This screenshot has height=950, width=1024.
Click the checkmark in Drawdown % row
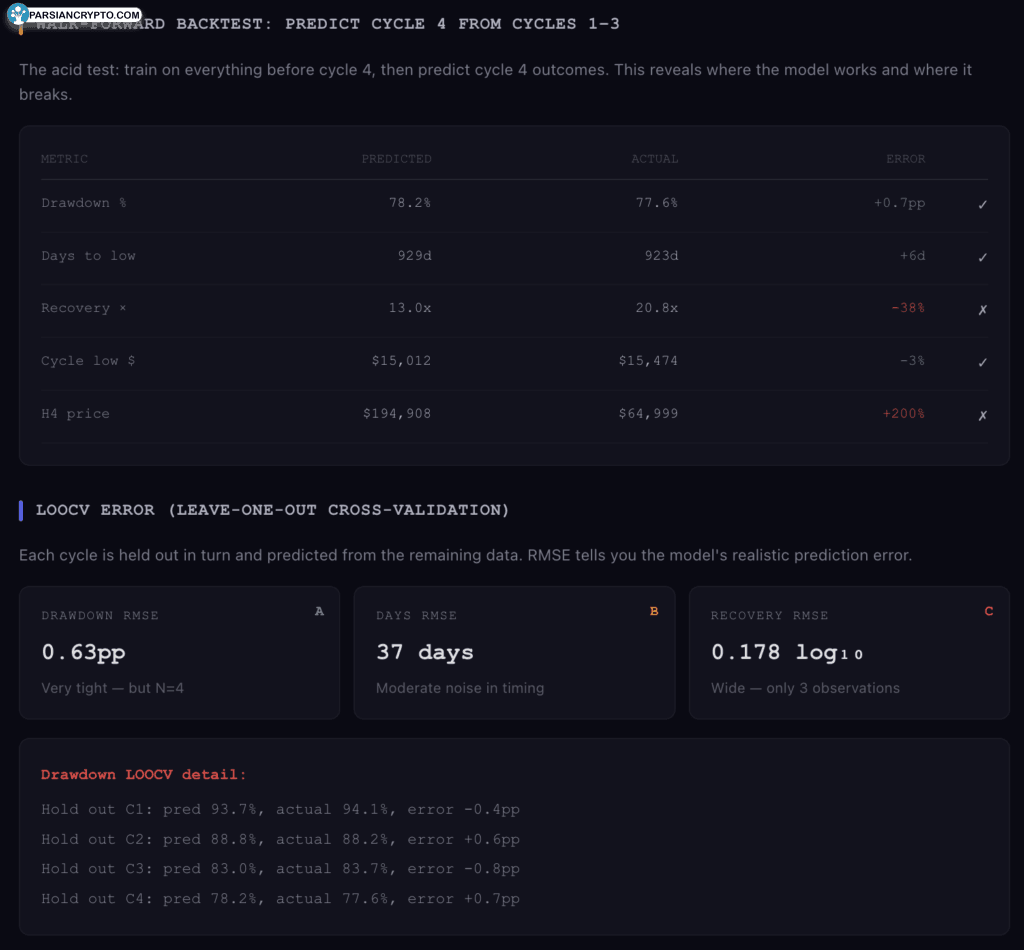click(982, 204)
